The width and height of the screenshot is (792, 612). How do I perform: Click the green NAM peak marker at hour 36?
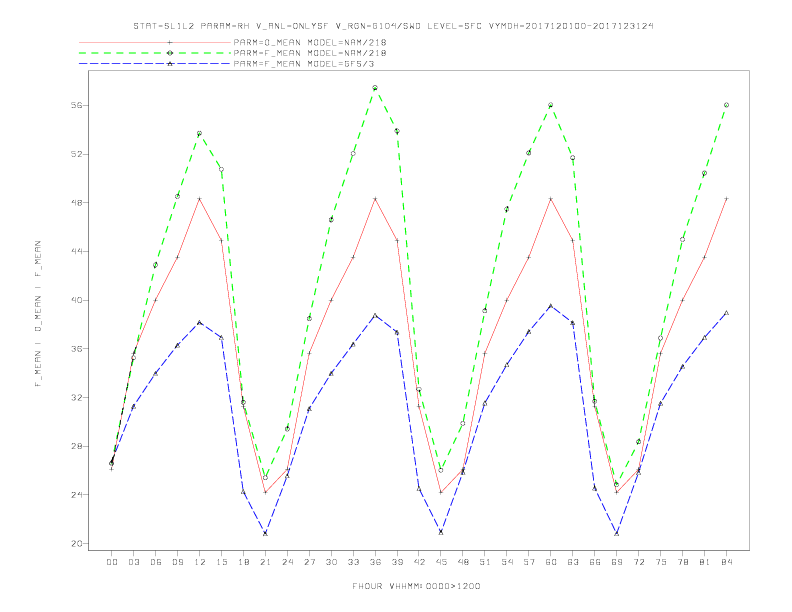pyautogui.click(x=375, y=88)
